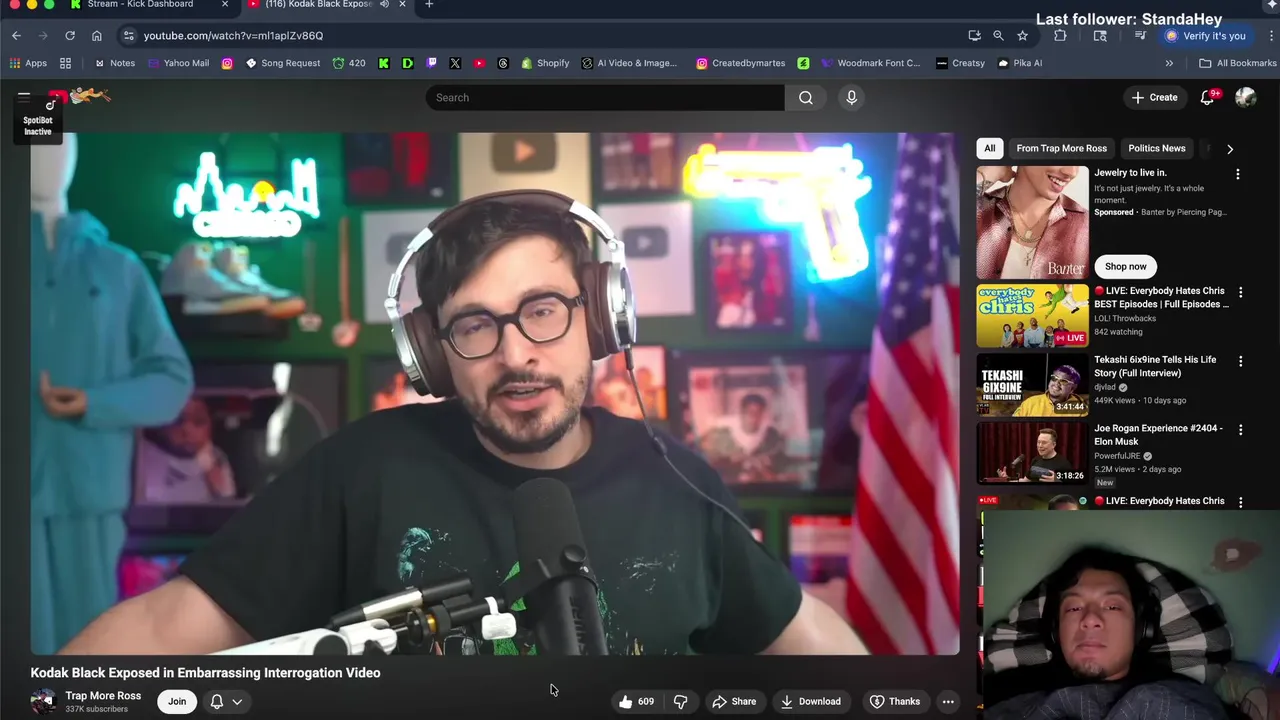Open zoom magnifier in address bar
Viewport: 1280px width, 720px height.
click(x=998, y=35)
